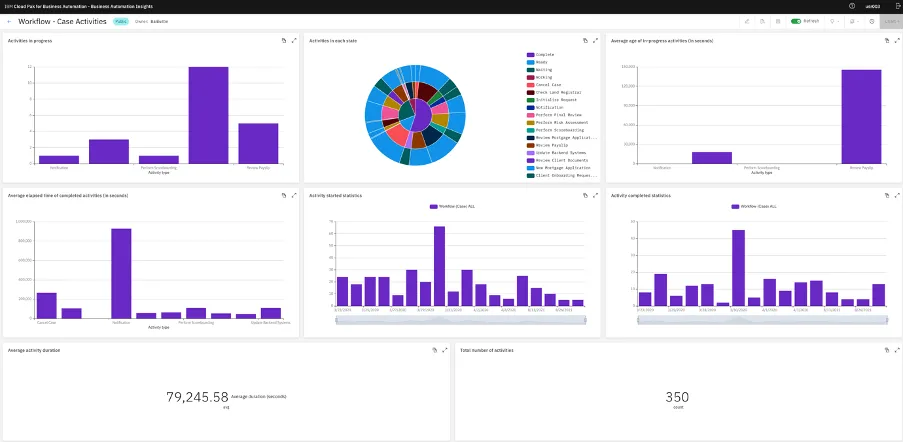Click the Complete entry in the pie legend
Image resolution: width=904 pixels, height=442 pixels.
pos(541,55)
